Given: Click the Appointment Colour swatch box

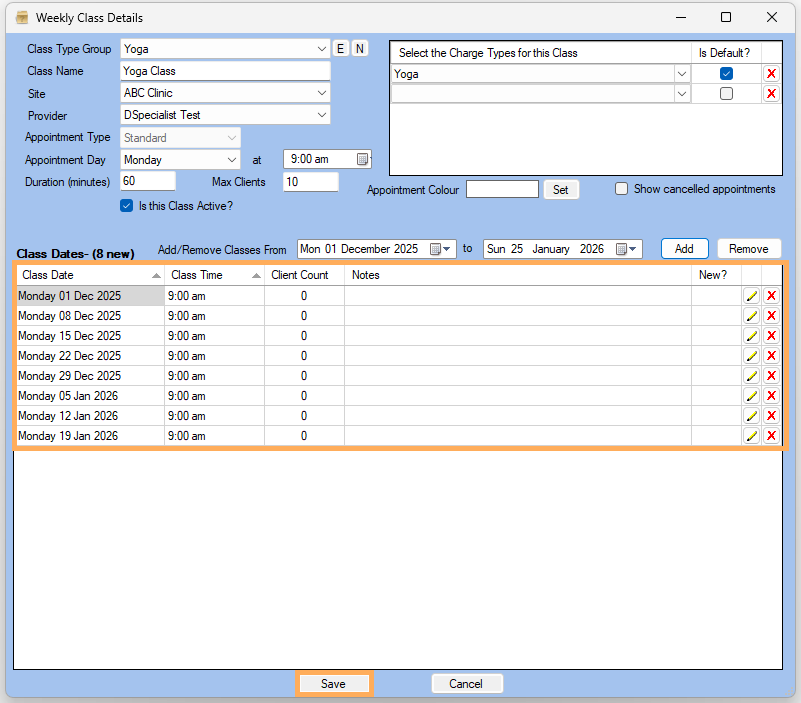Looking at the screenshot, I should pos(502,189).
